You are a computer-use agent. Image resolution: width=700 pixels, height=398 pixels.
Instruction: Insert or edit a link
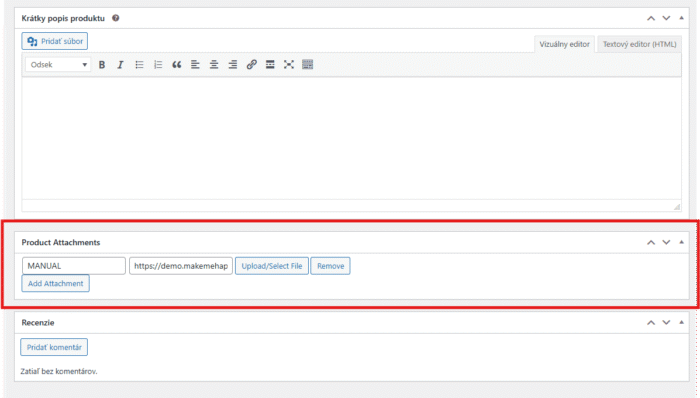[x=251, y=65]
